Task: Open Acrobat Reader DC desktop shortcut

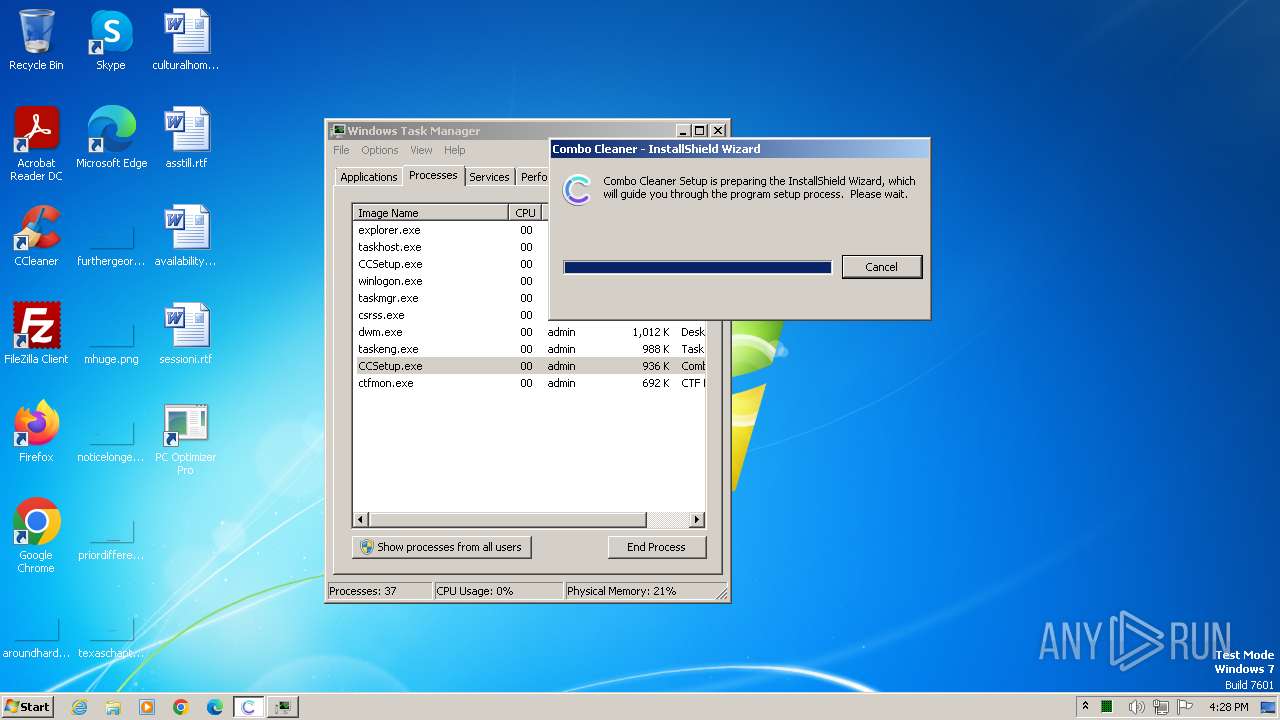Action: 36,143
